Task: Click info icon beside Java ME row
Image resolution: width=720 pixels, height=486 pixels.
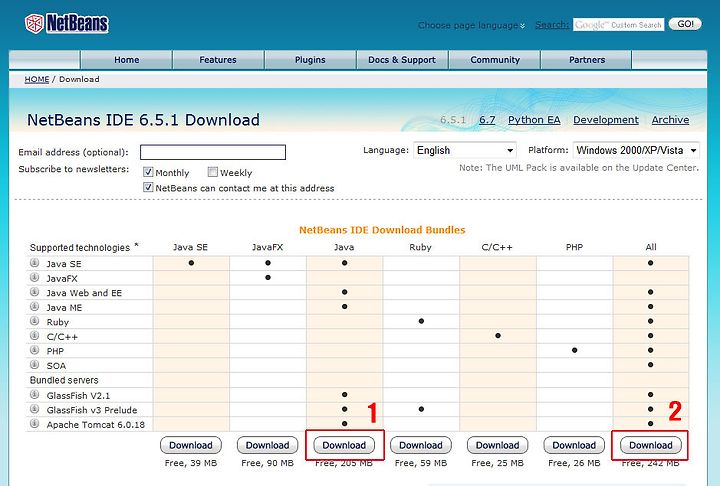Action: point(34,306)
